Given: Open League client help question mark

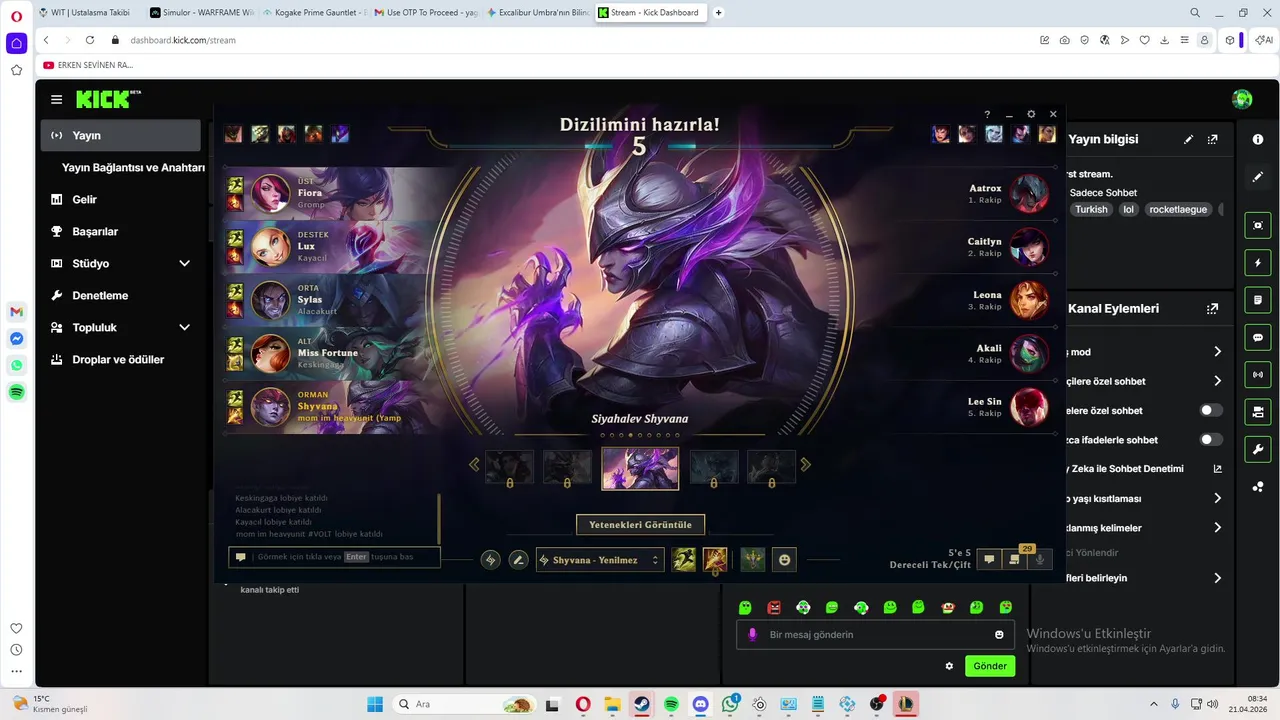Looking at the screenshot, I should coord(987,114).
